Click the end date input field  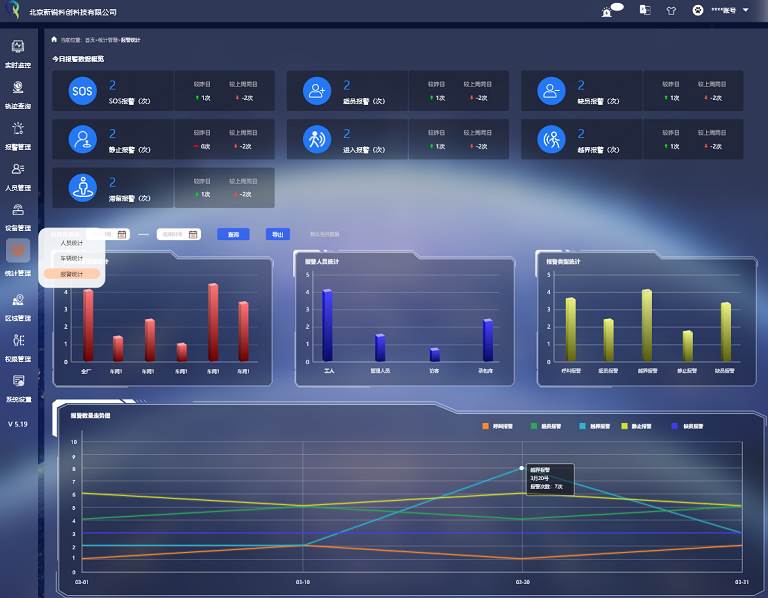[x=179, y=235]
